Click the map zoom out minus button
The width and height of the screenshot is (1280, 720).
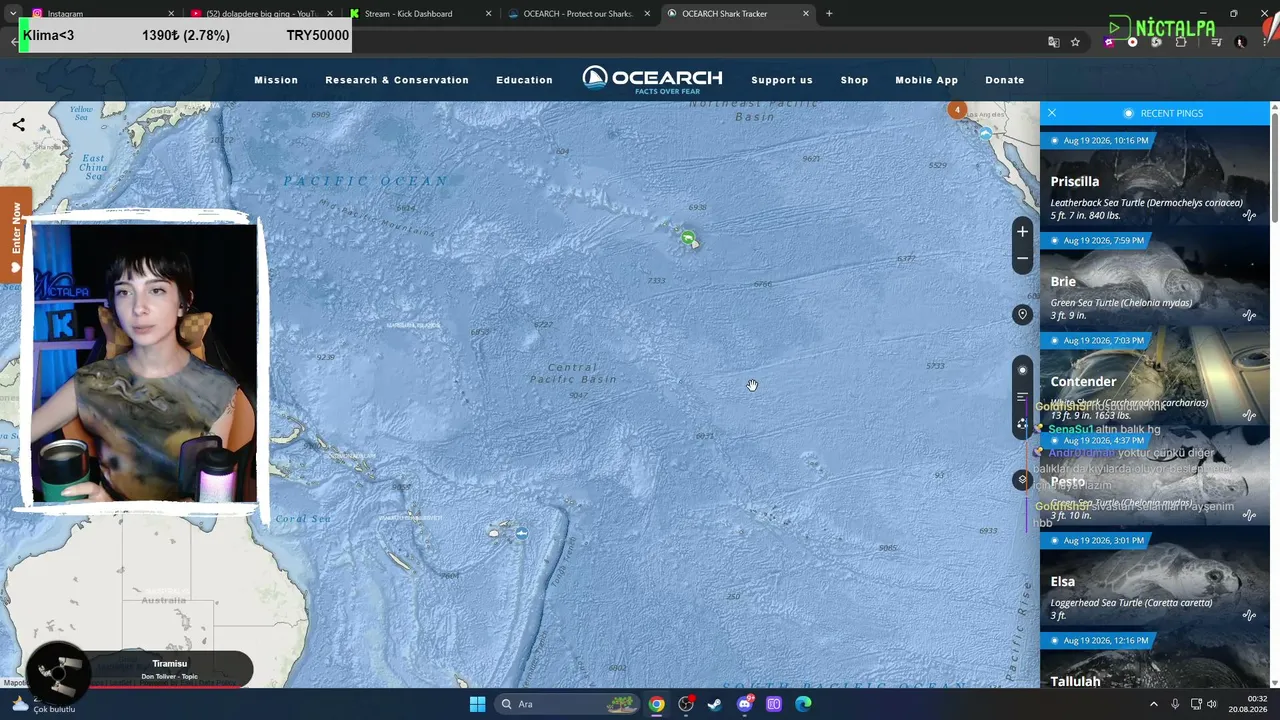click(x=1022, y=258)
